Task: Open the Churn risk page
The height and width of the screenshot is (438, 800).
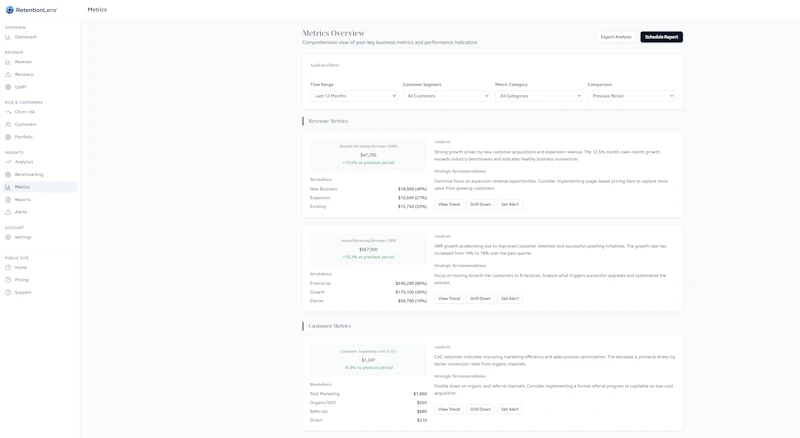Action: coord(40,112)
